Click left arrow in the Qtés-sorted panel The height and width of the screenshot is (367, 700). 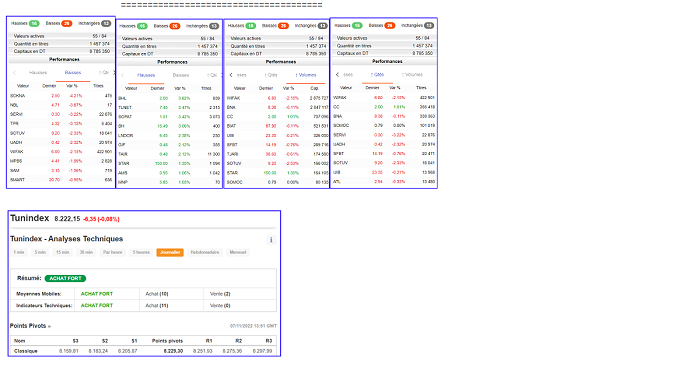(x=338, y=75)
